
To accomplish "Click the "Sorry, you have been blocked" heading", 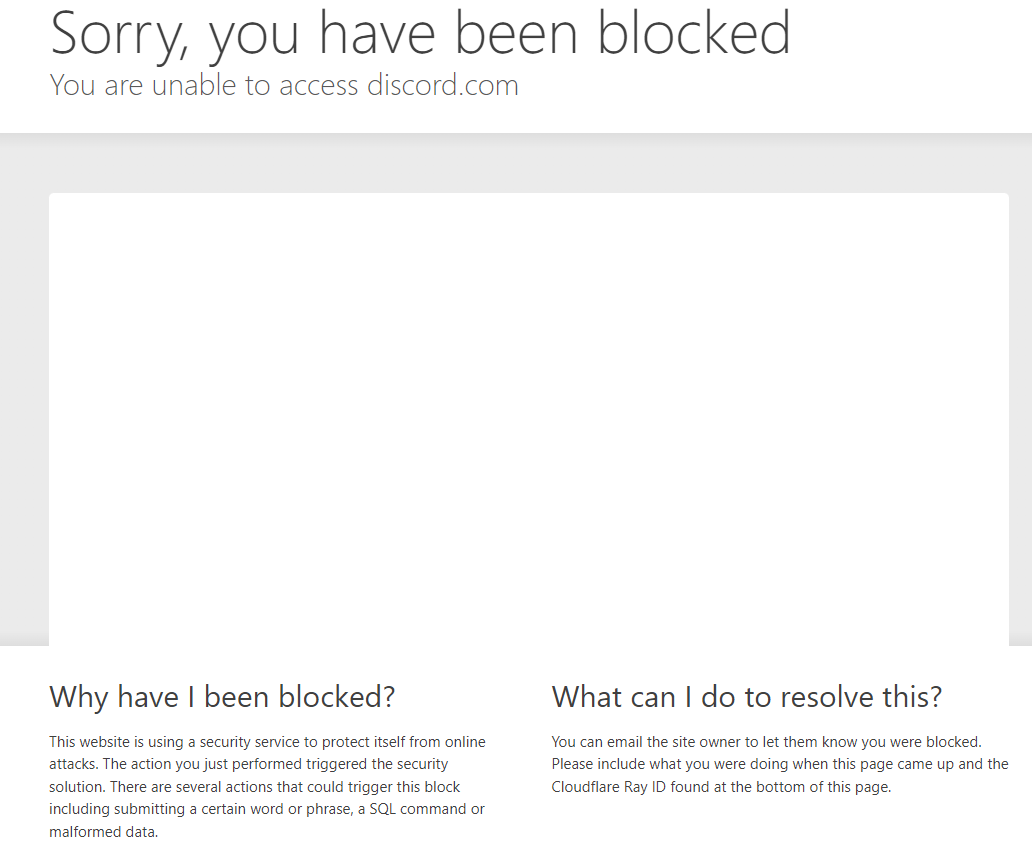I will [x=420, y=34].
